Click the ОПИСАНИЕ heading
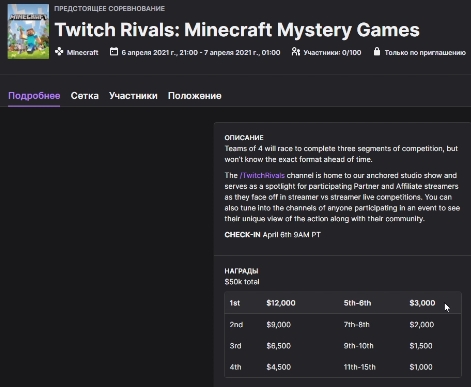471x387 pixels. tap(244, 138)
